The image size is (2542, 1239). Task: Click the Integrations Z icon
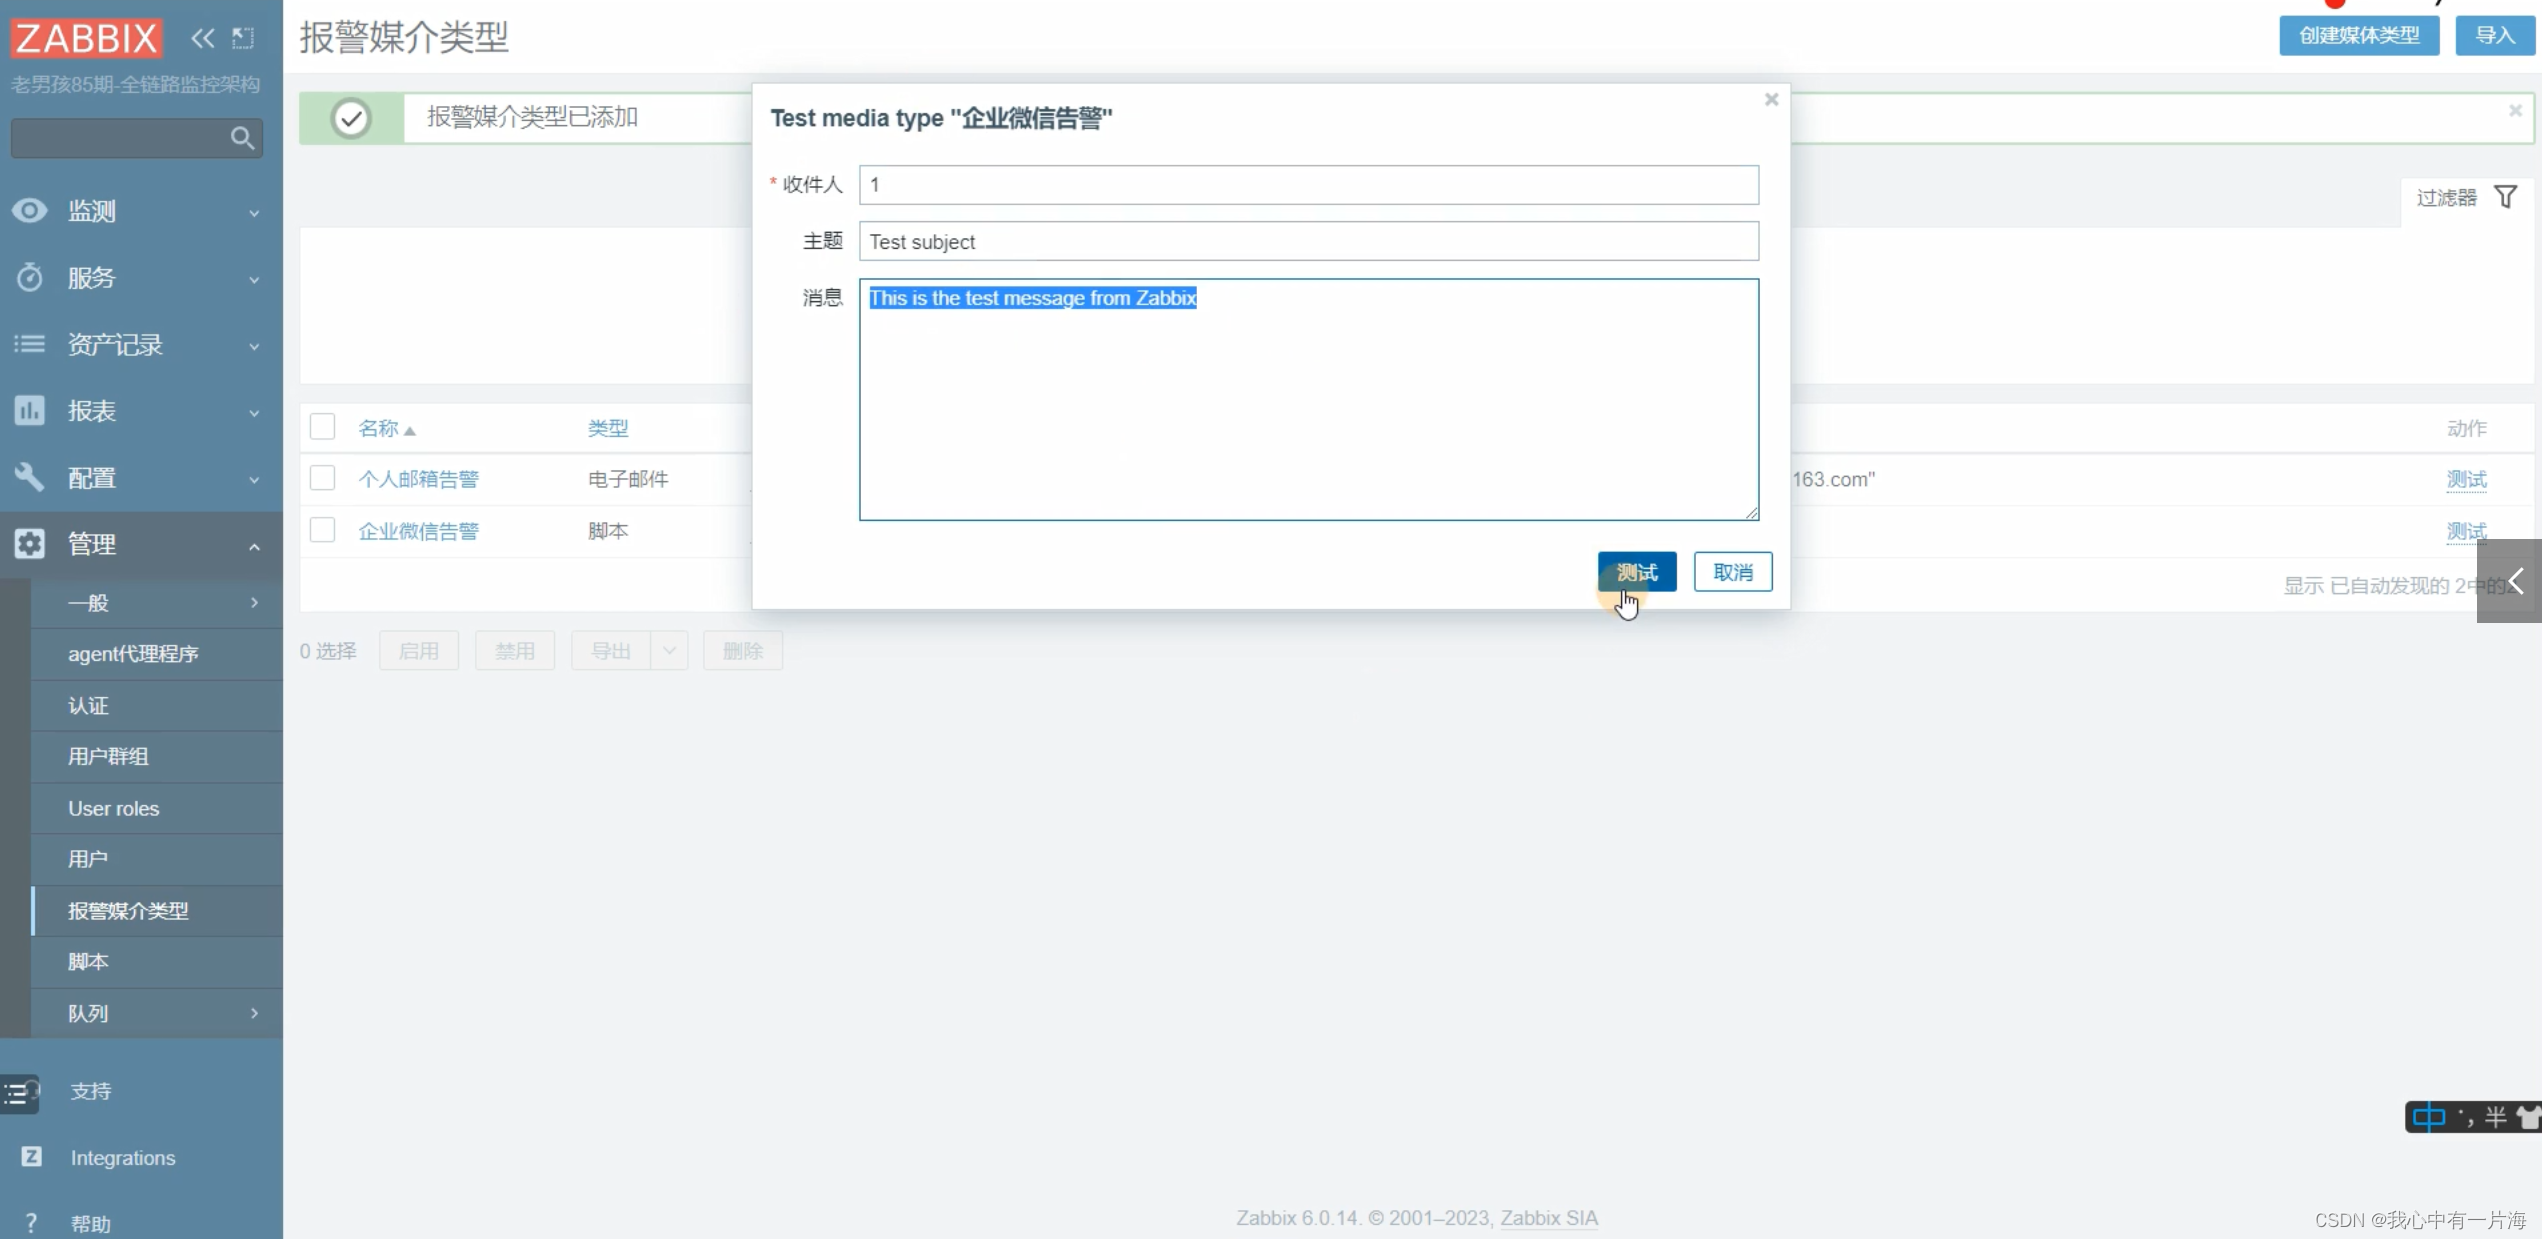coord(32,1156)
